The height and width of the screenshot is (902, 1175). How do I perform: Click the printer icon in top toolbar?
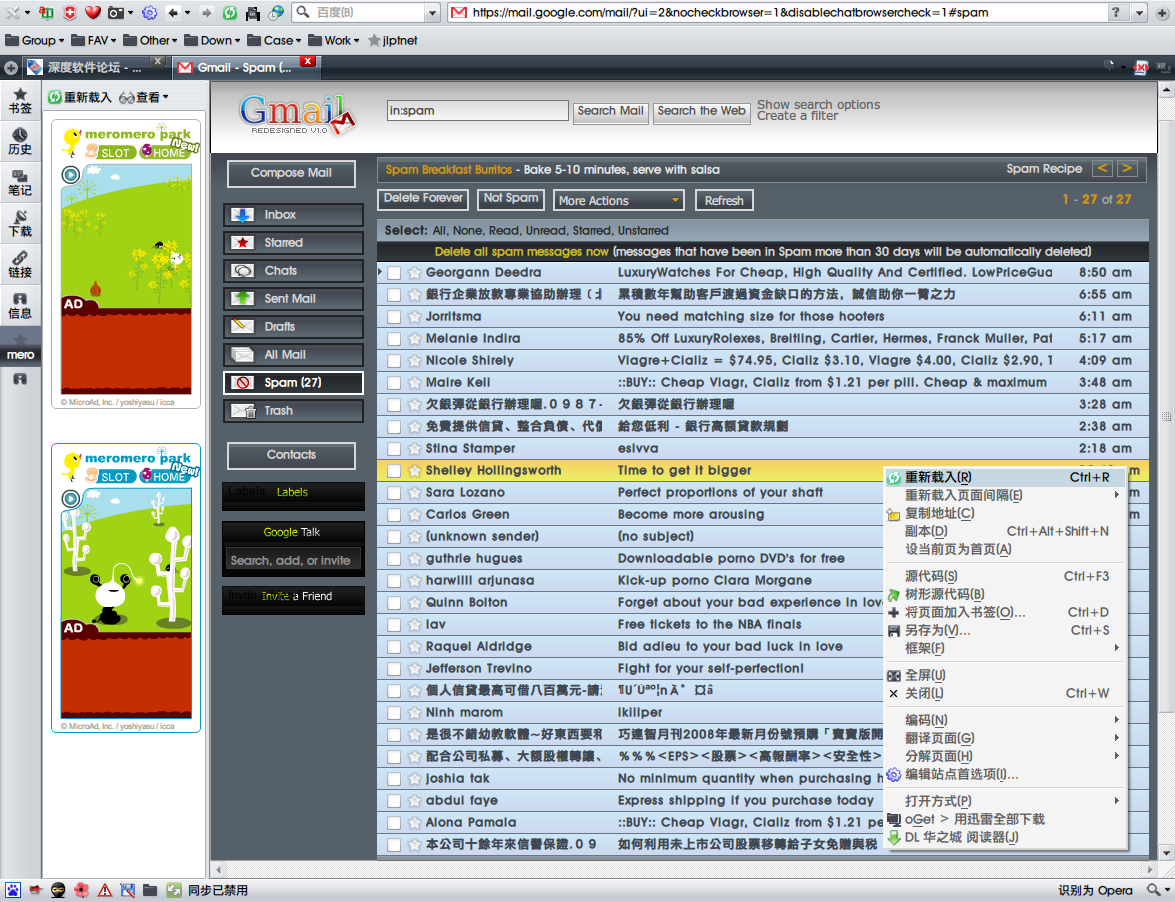pos(253,13)
